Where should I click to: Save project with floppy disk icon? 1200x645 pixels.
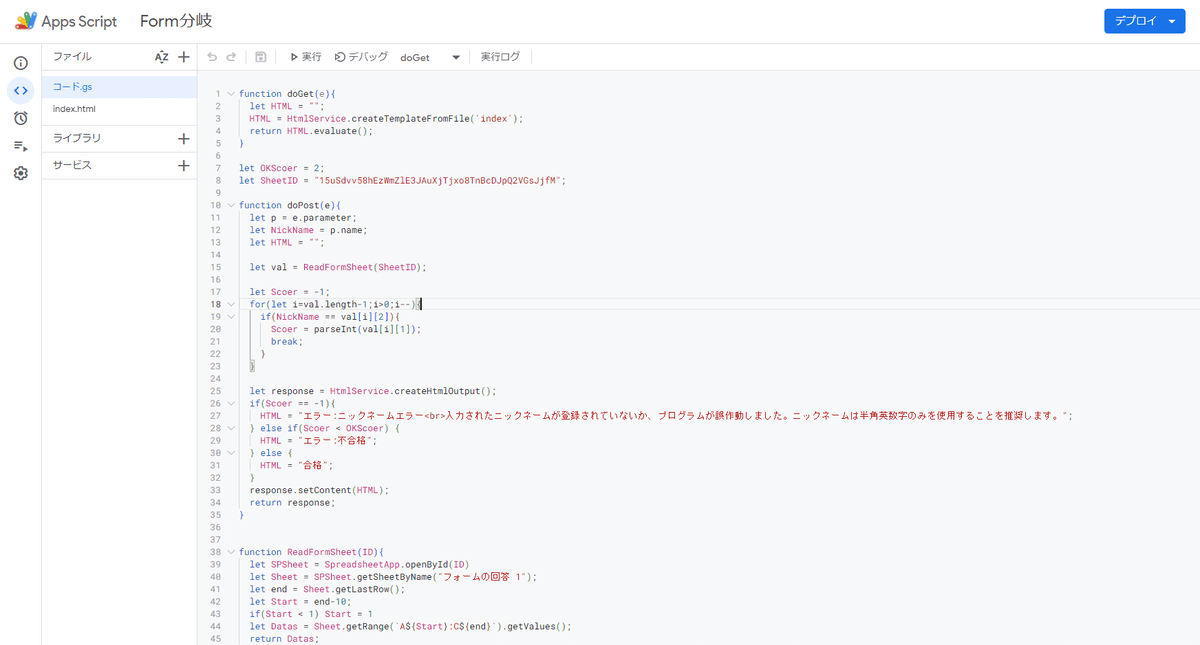click(261, 57)
